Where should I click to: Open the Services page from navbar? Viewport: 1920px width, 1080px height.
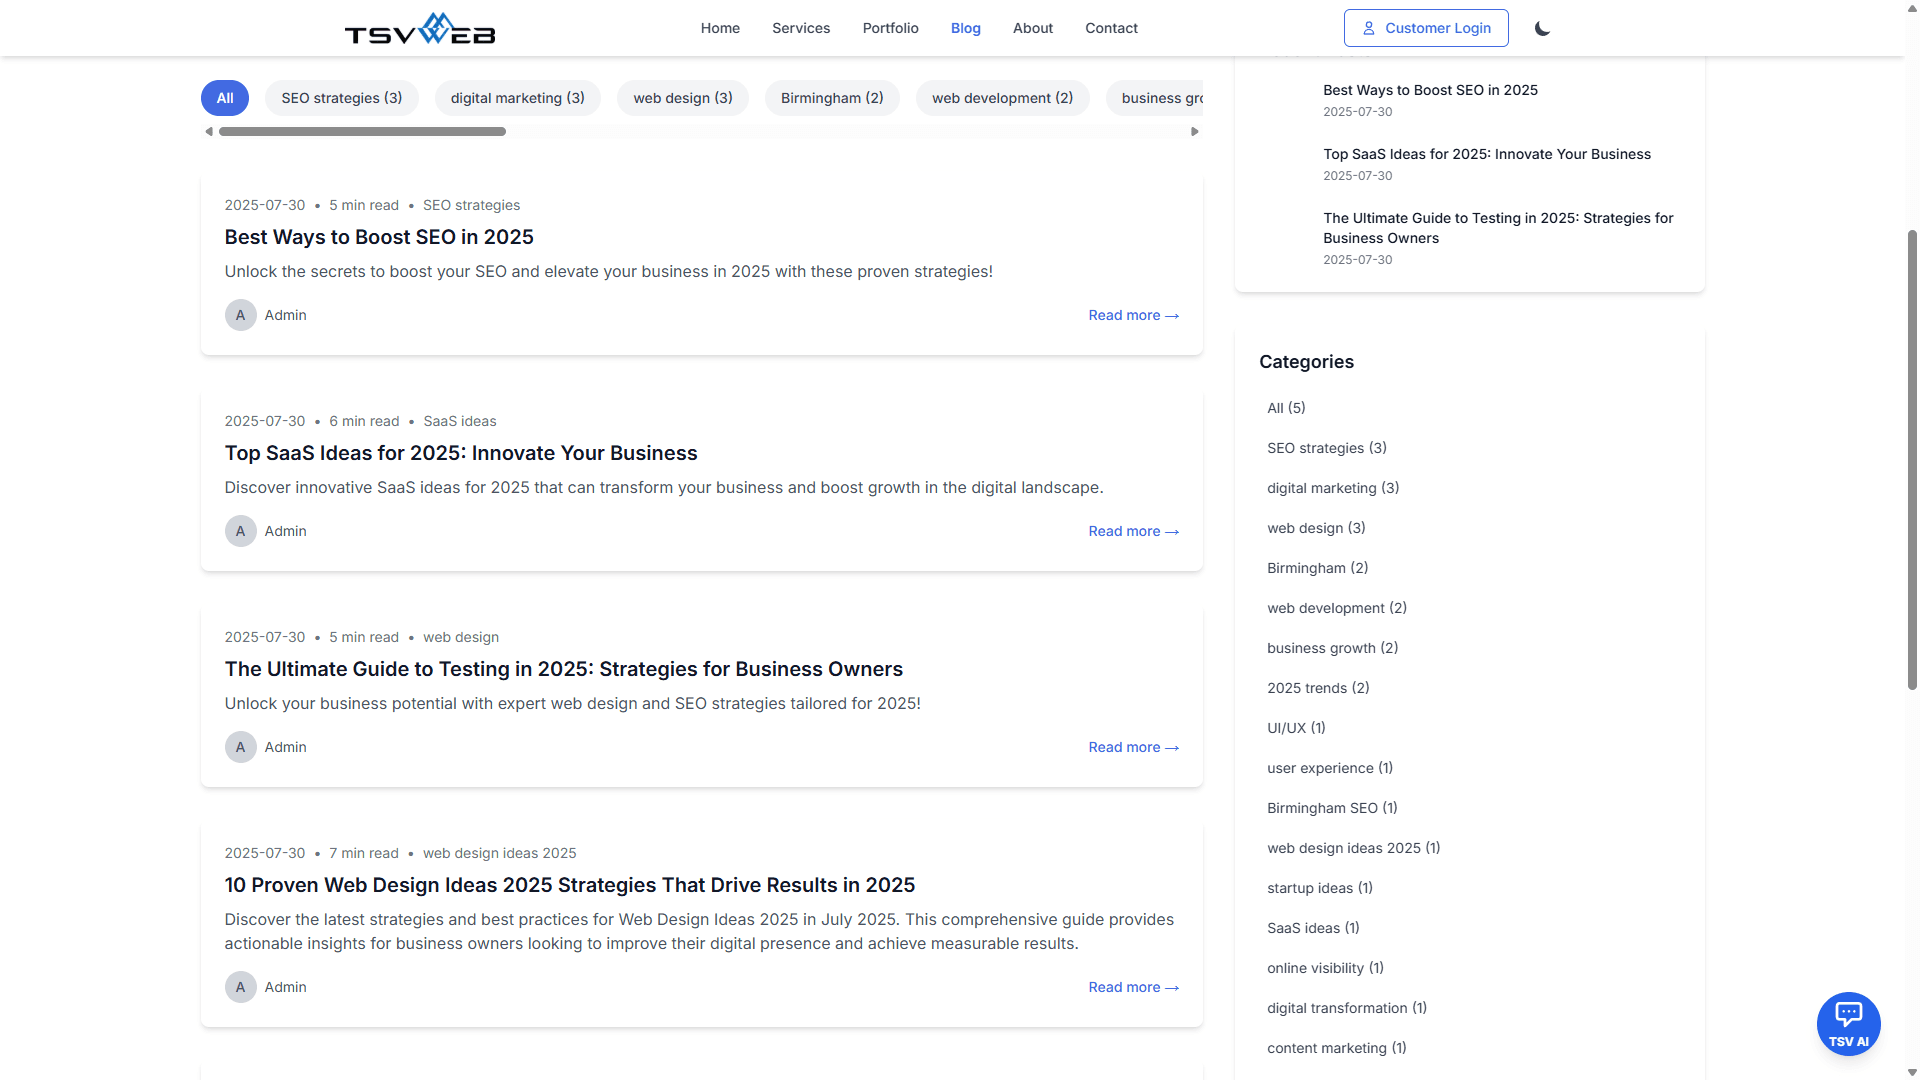(800, 28)
